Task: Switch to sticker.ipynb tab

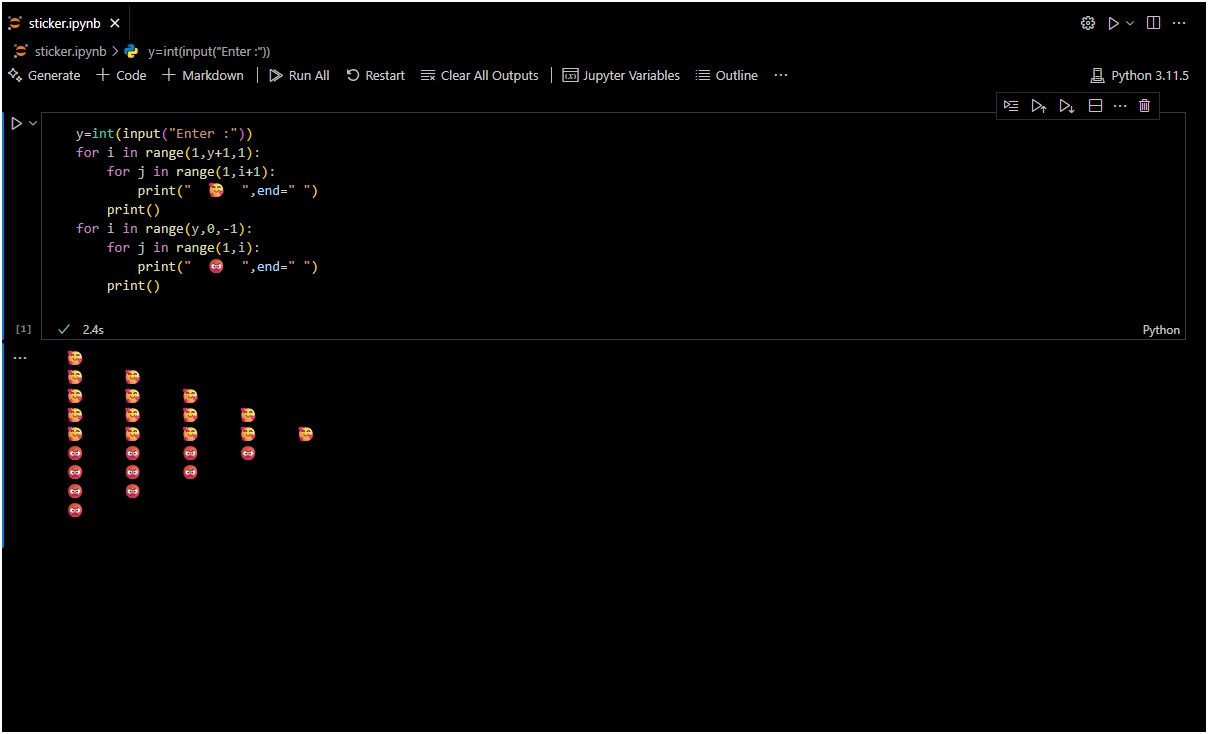Action: tap(64, 23)
